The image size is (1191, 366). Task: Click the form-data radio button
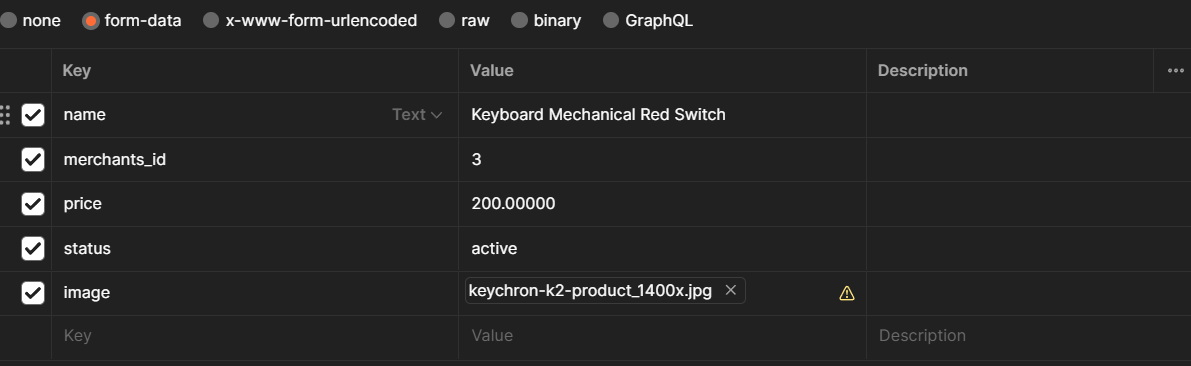pos(90,21)
